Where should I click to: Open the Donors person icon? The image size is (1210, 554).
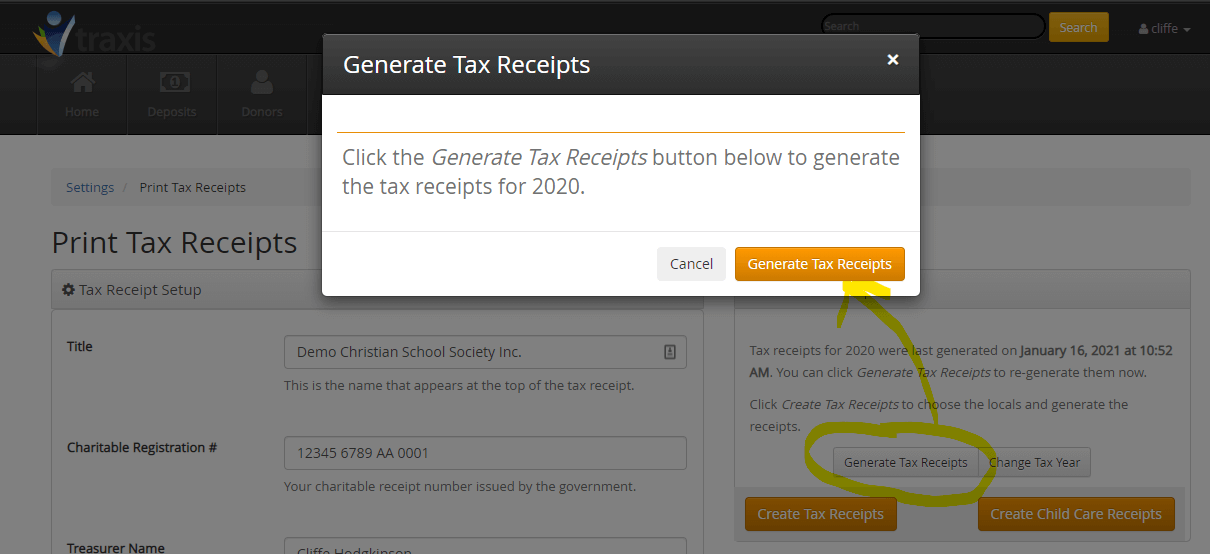coord(262,81)
